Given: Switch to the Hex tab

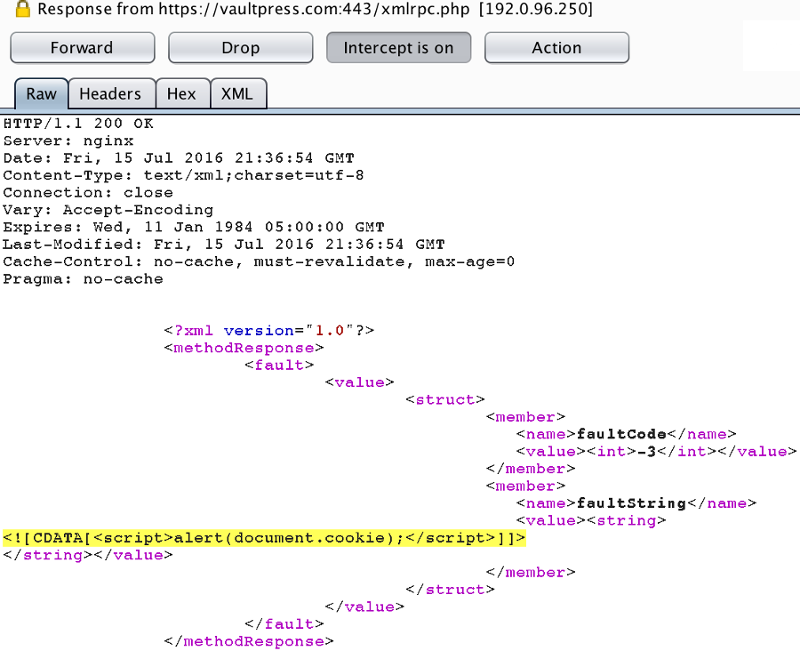Looking at the screenshot, I should pyautogui.click(x=182, y=94).
